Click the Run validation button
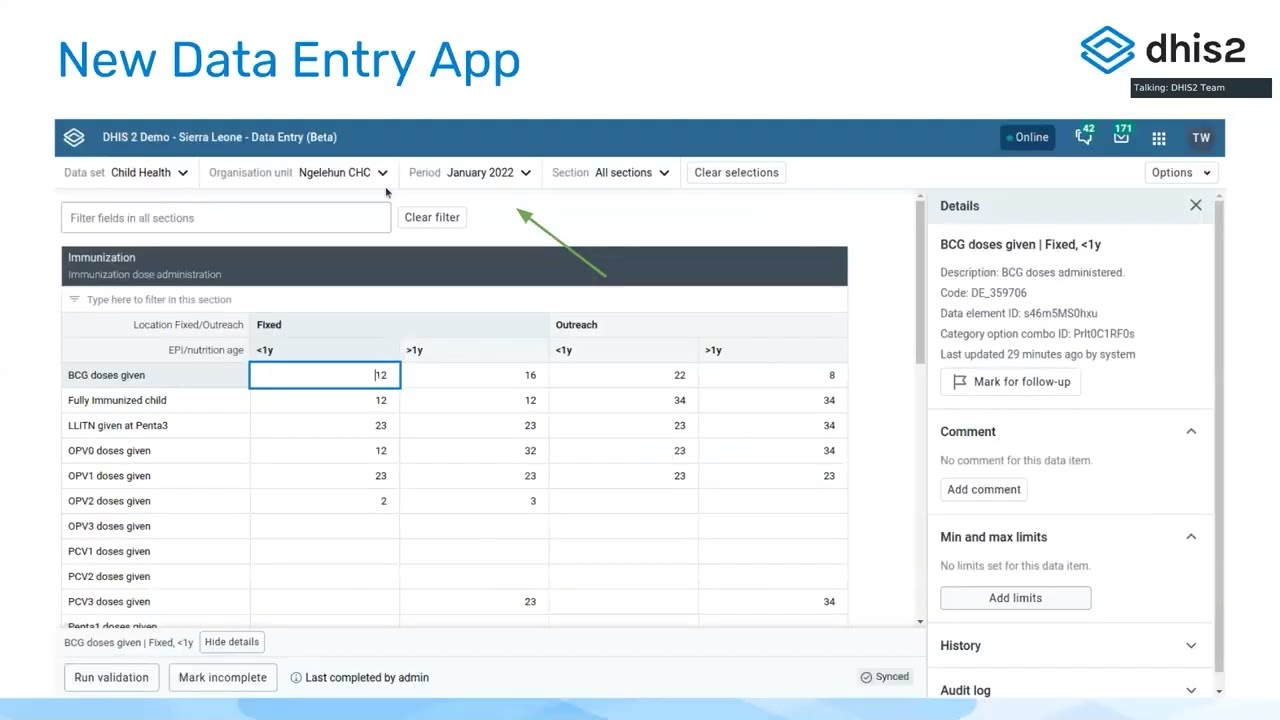Screen dimensions: 1280x720 (x=111, y=677)
